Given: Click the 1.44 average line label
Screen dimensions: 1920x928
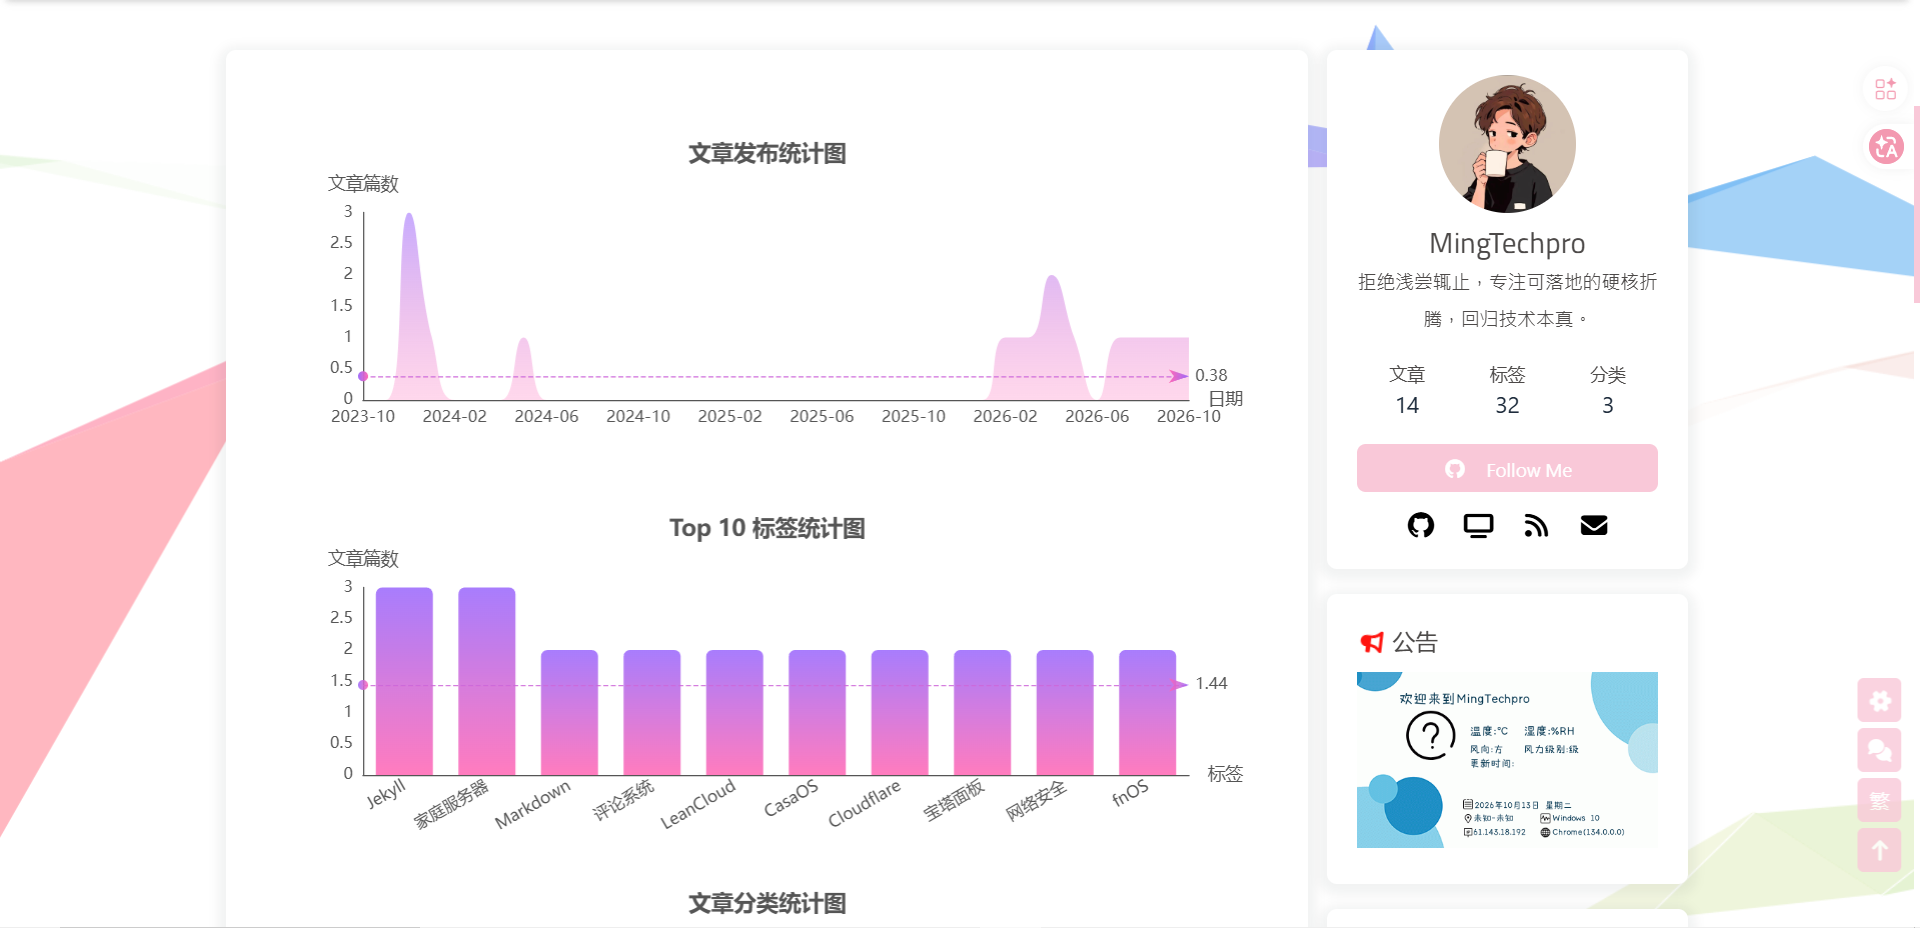Looking at the screenshot, I should [1211, 683].
